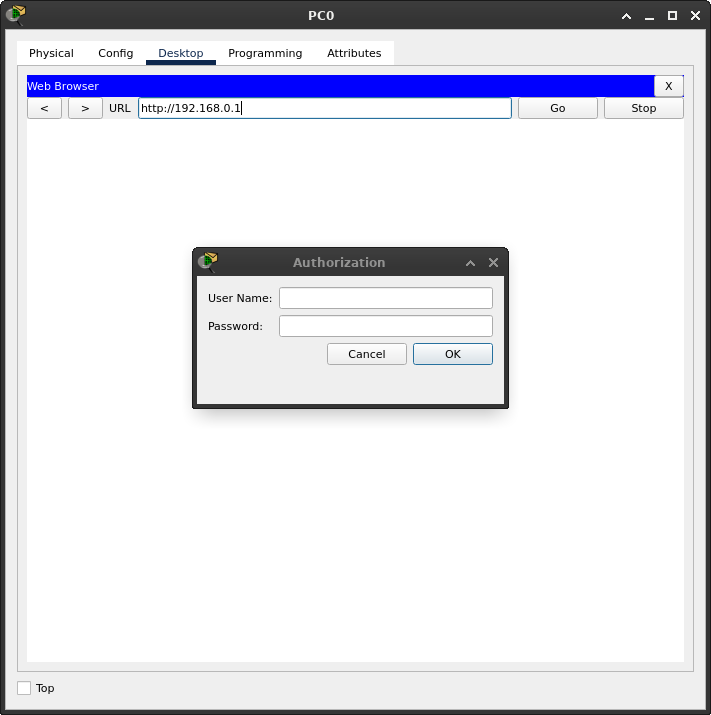Select the Programming tab

tap(265, 53)
